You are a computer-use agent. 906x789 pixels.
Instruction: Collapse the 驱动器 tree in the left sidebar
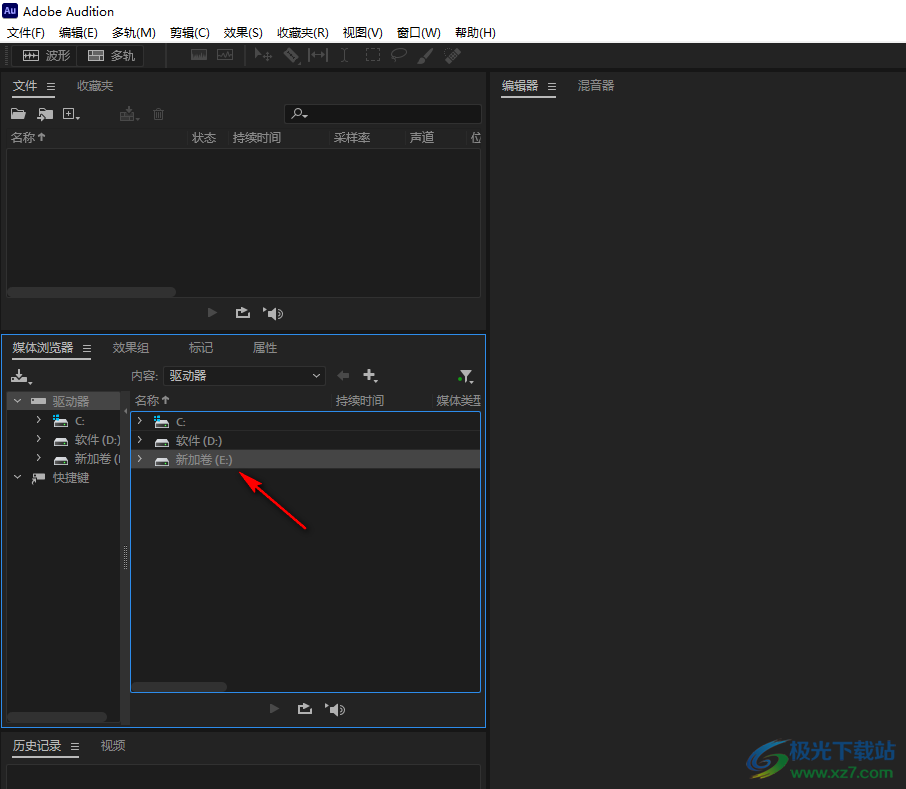tap(17, 399)
